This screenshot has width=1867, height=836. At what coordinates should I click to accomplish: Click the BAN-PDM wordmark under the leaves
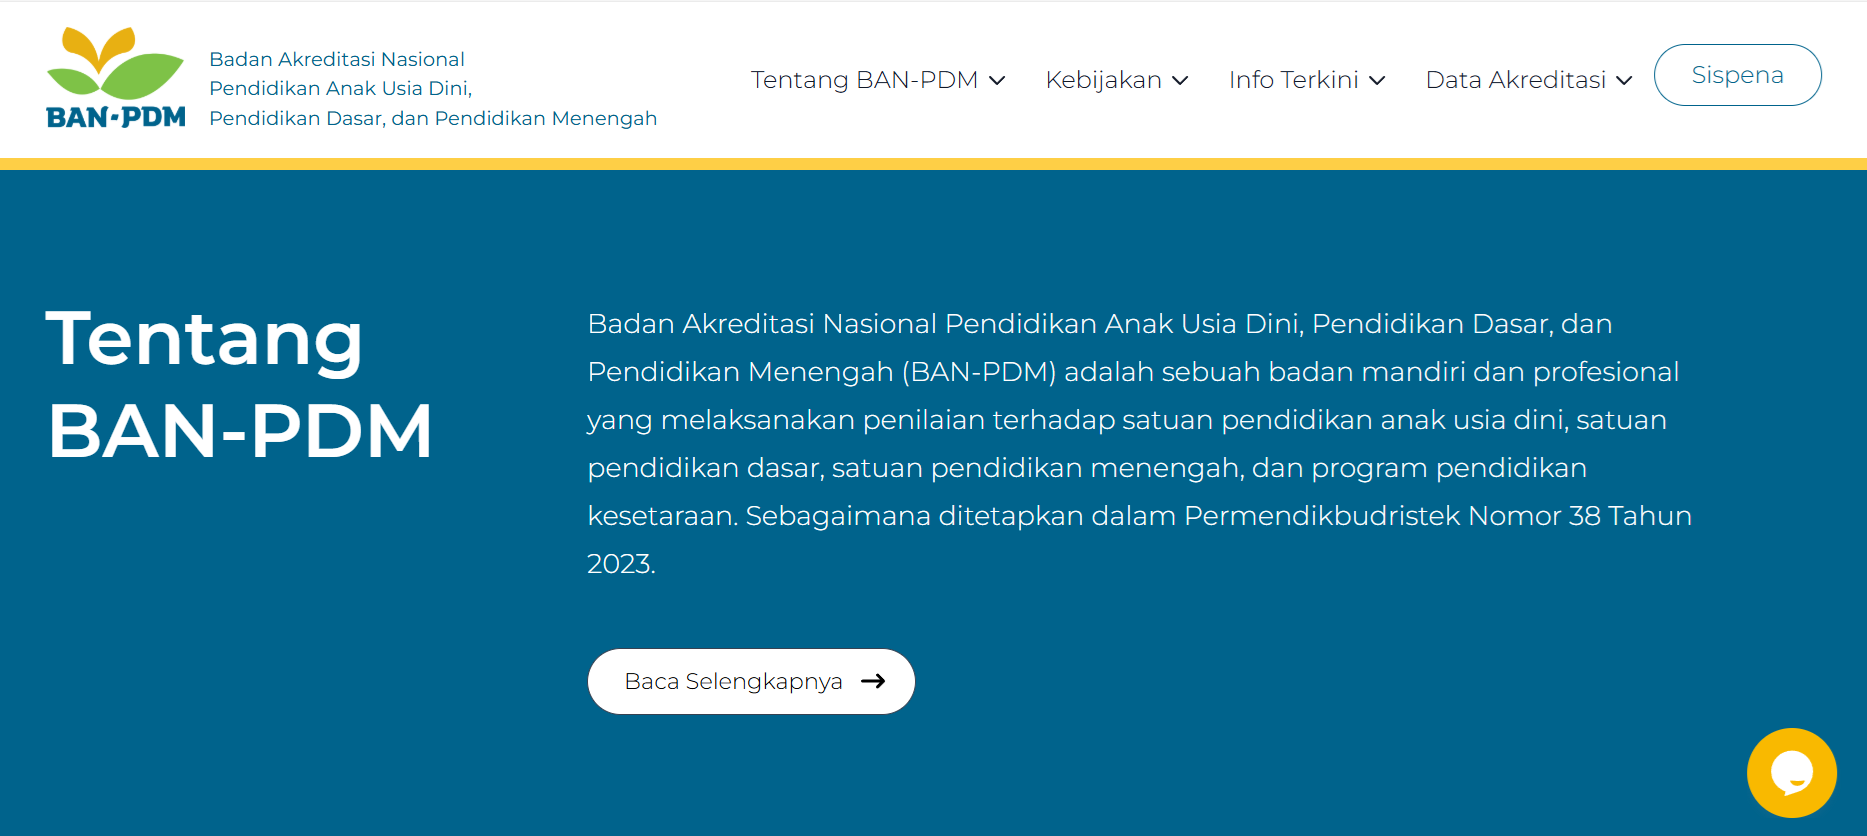(116, 118)
